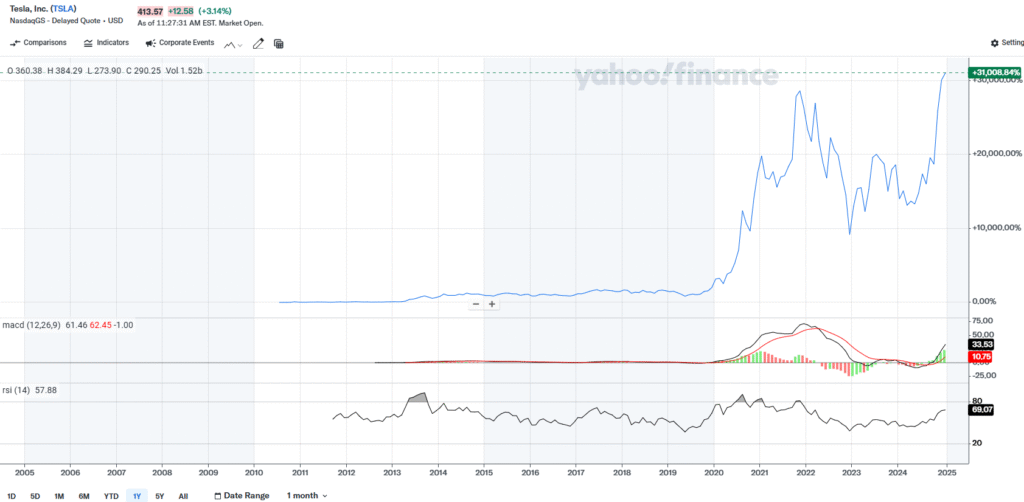Switch to the 1M range
The image size is (1024, 502).
pyautogui.click(x=59, y=496)
